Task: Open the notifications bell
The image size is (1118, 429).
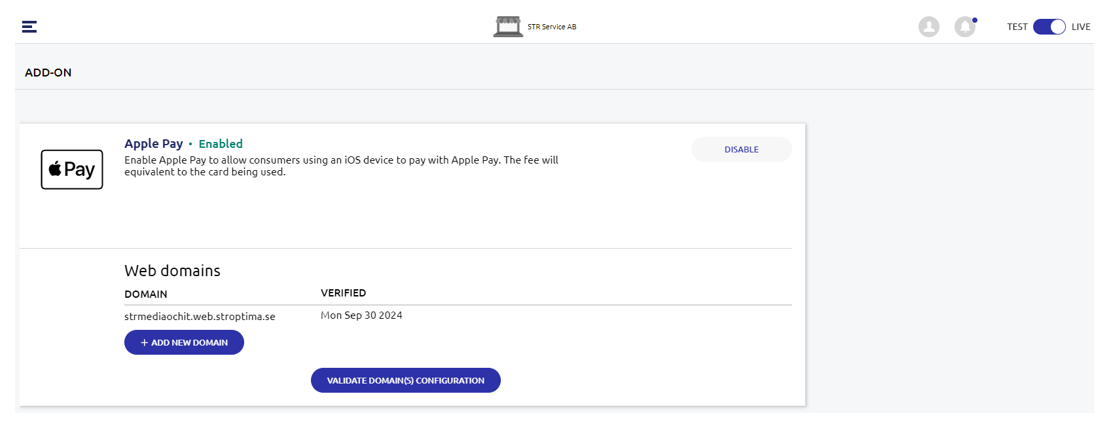Action: point(965,27)
